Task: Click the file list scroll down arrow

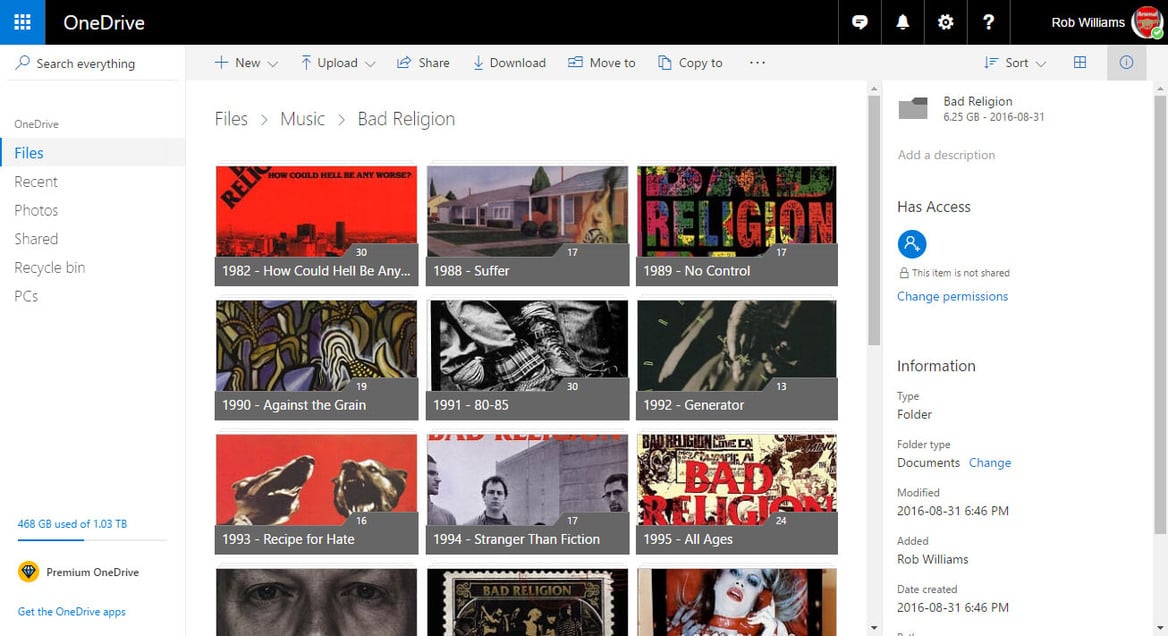Action: (874, 628)
